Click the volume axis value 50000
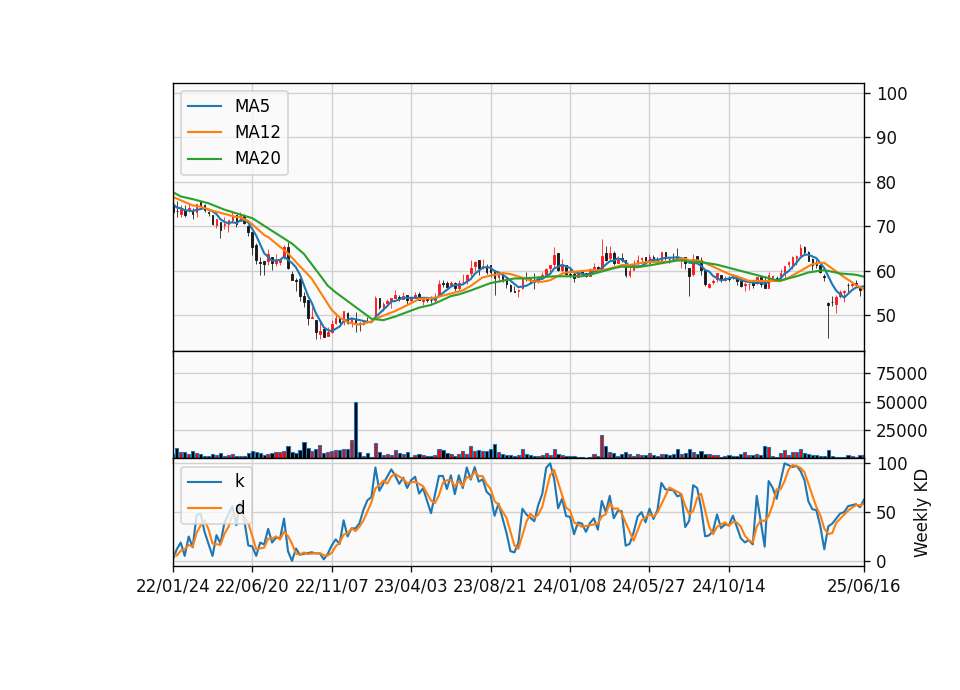 coord(902,403)
